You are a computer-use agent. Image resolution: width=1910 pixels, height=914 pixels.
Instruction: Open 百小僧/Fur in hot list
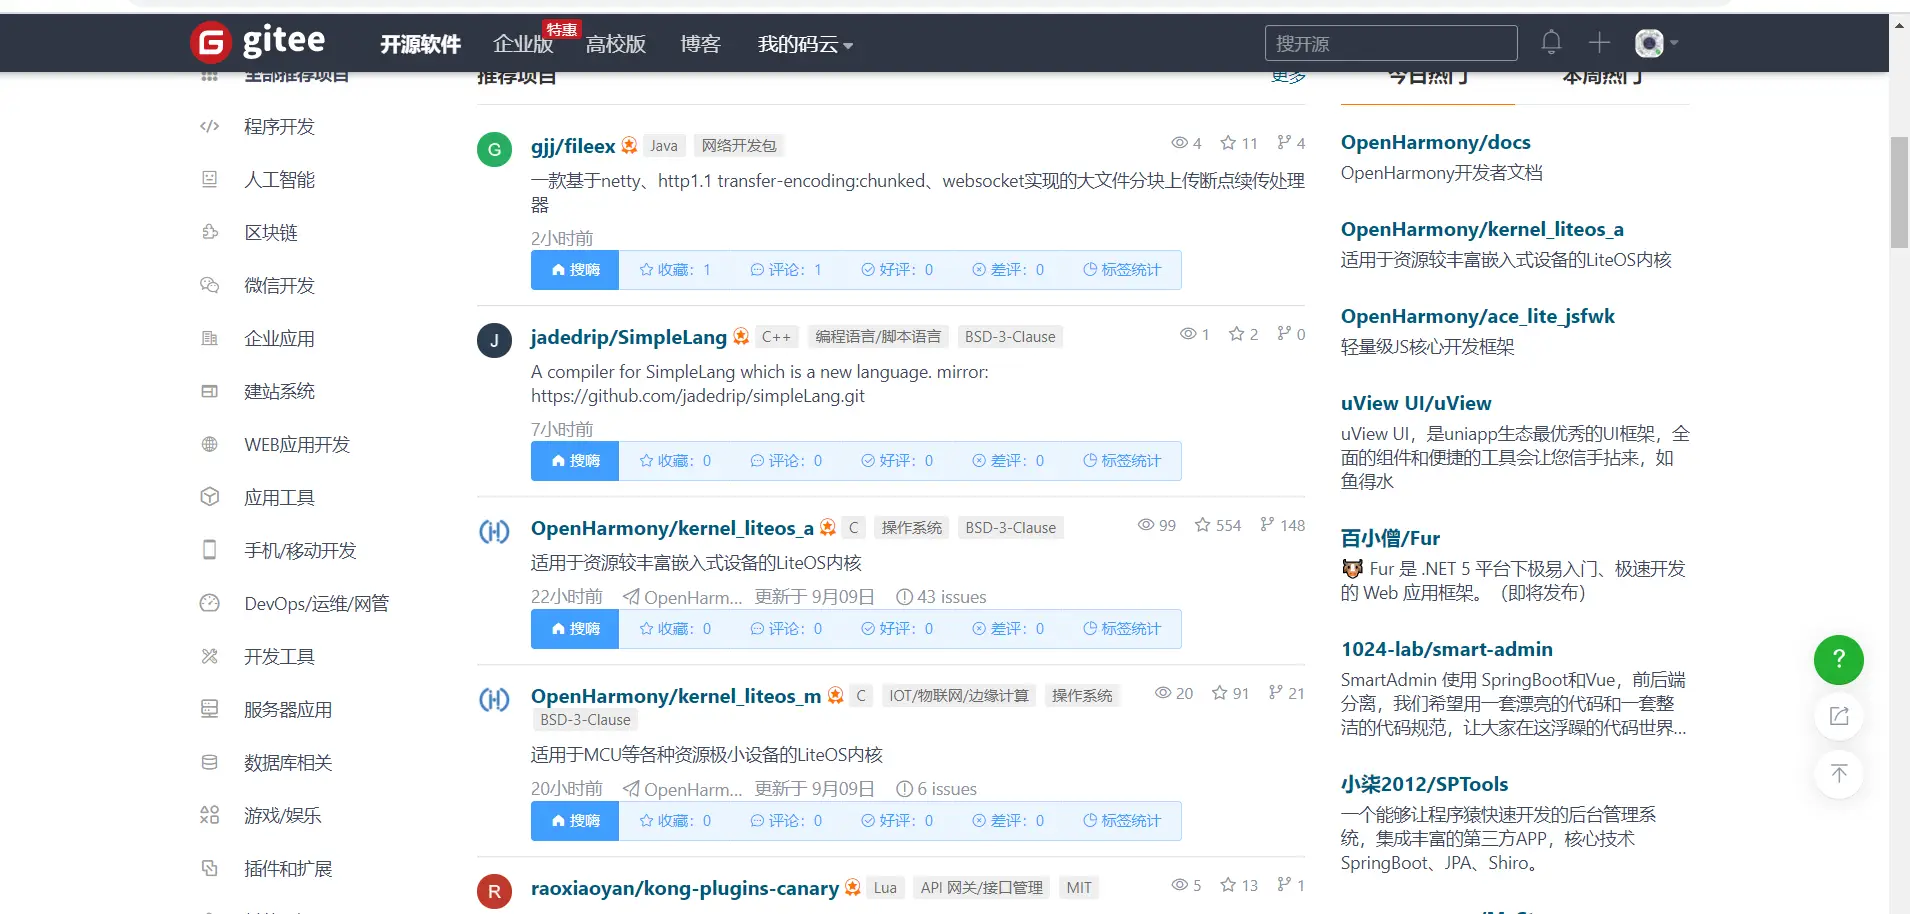[x=1391, y=539]
